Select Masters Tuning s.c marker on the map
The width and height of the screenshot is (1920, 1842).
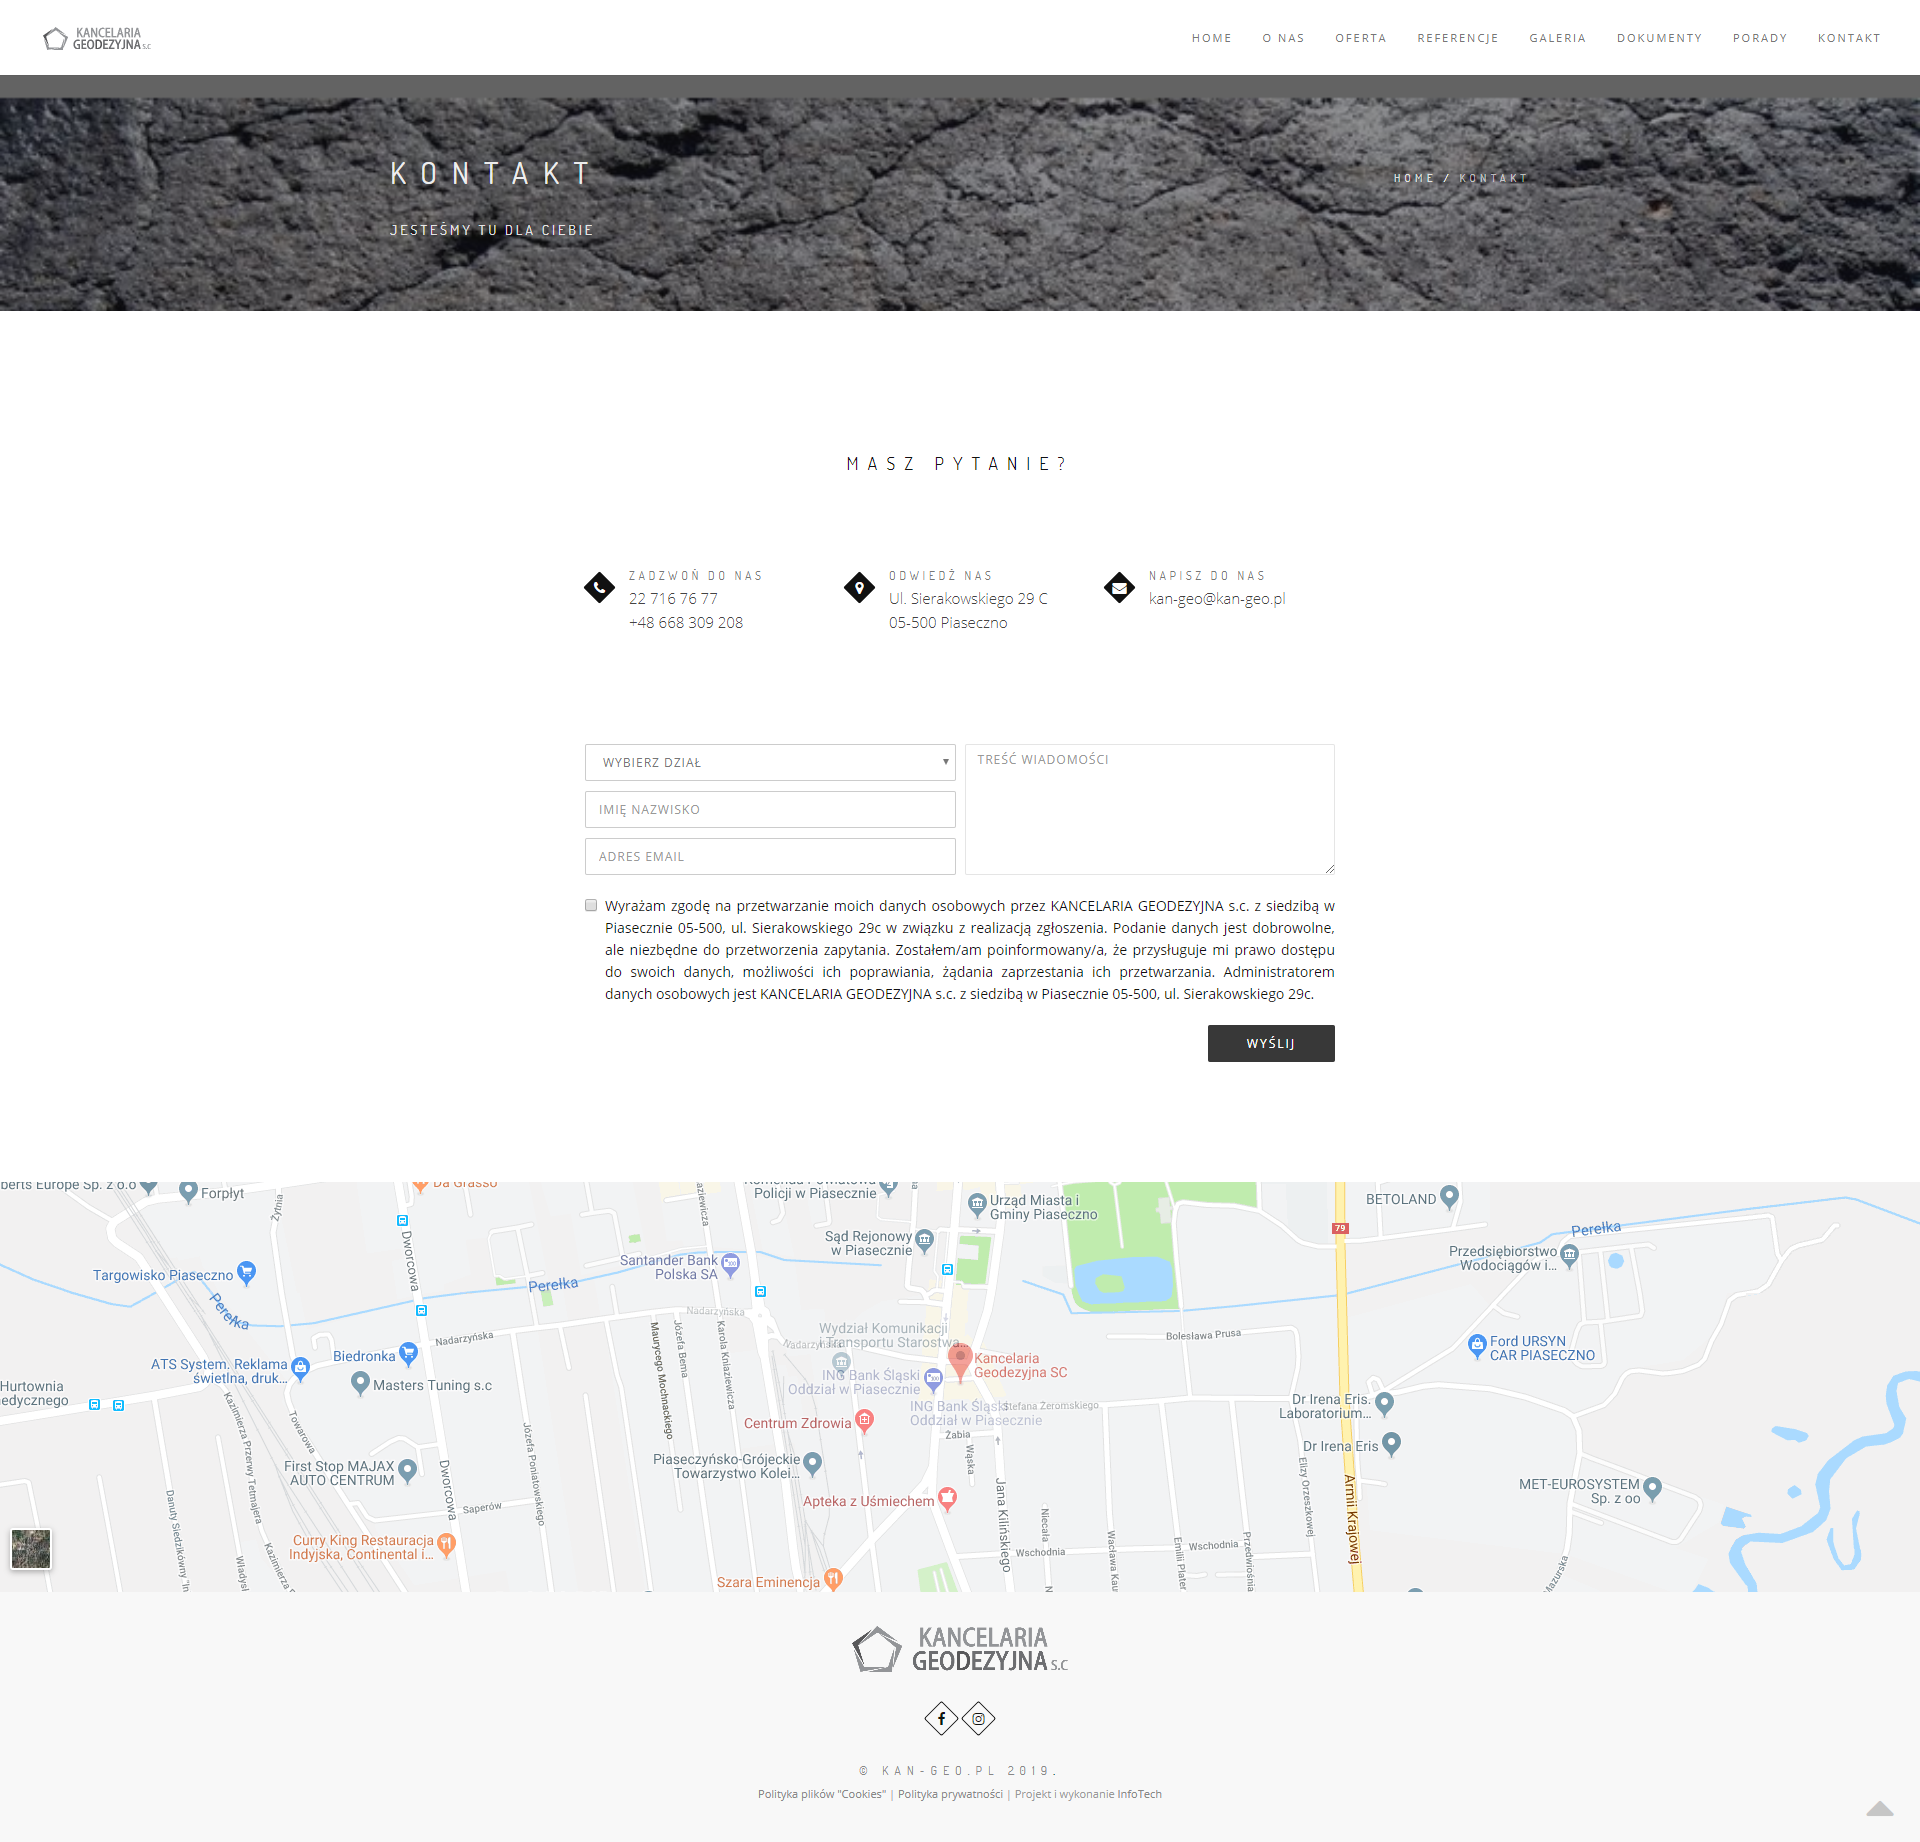click(361, 1383)
